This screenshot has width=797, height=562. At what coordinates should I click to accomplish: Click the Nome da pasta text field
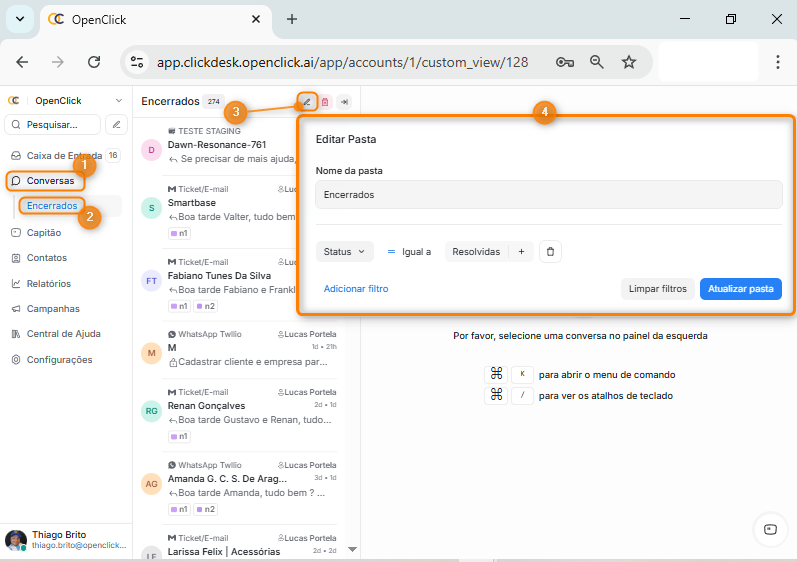point(548,195)
